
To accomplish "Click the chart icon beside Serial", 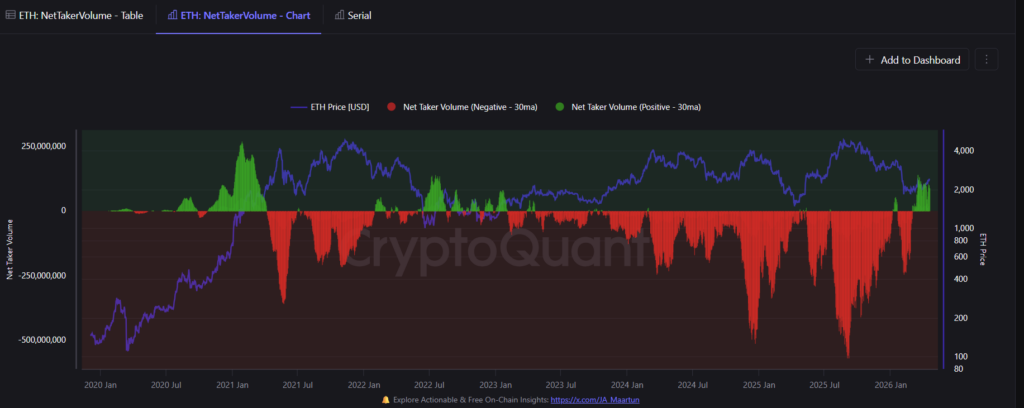I will [x=339, y=15].
